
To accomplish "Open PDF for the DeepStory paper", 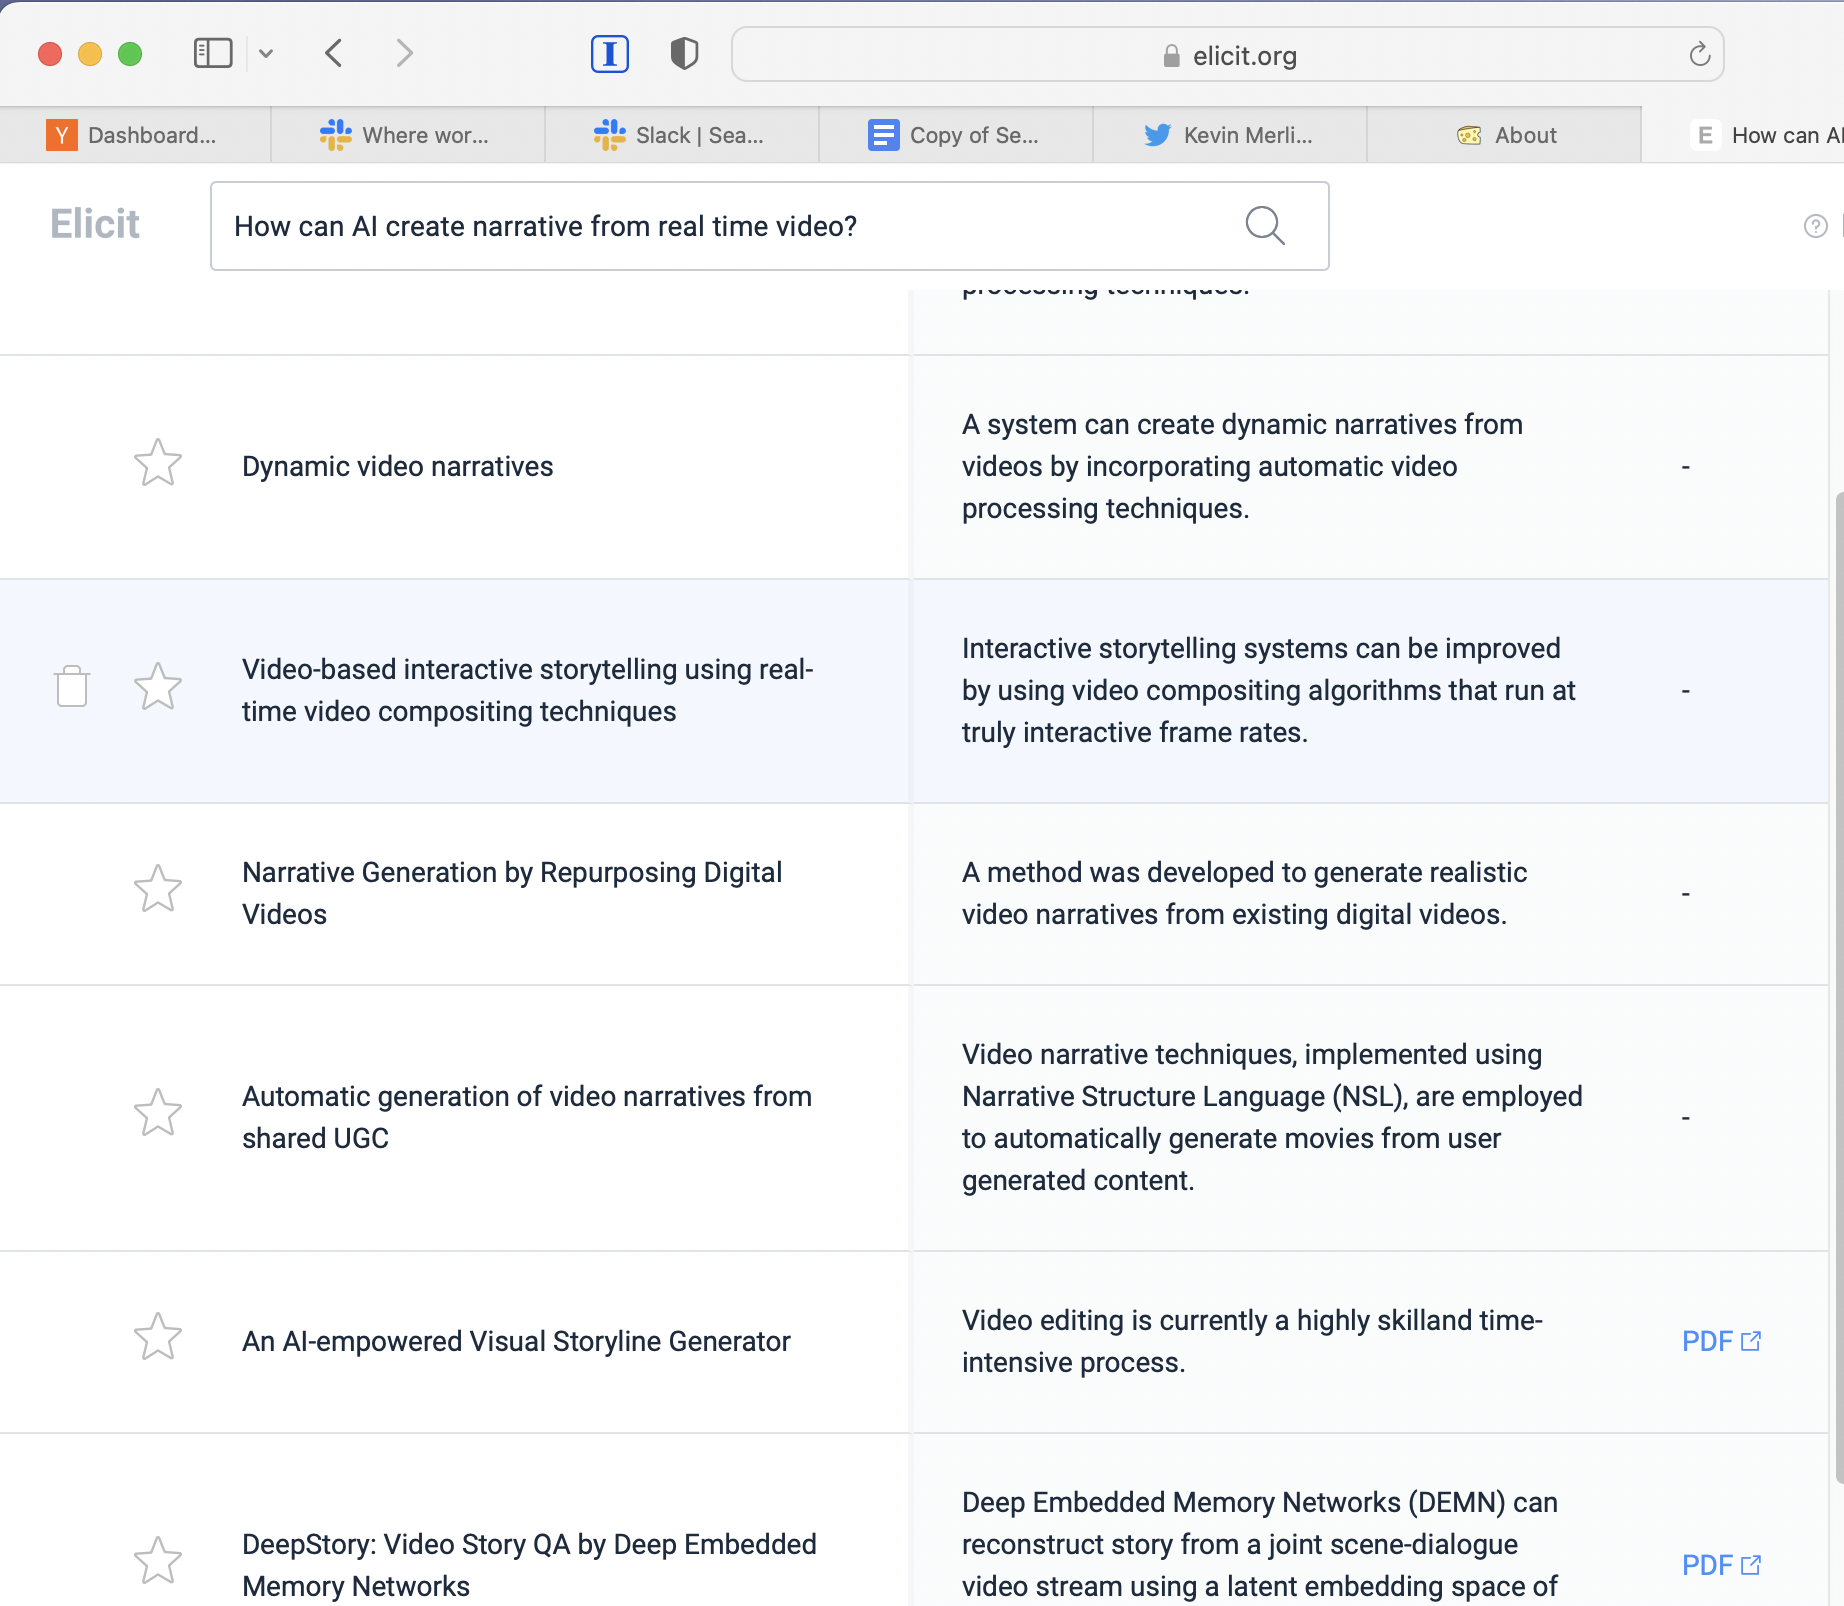I will (x=1720, y=1565).
